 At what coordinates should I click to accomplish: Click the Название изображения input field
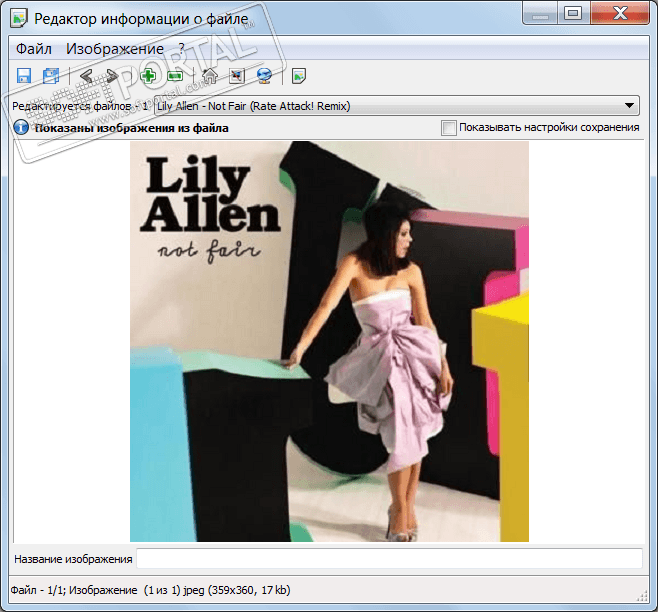pyautogui.click(x=389, y=559)
